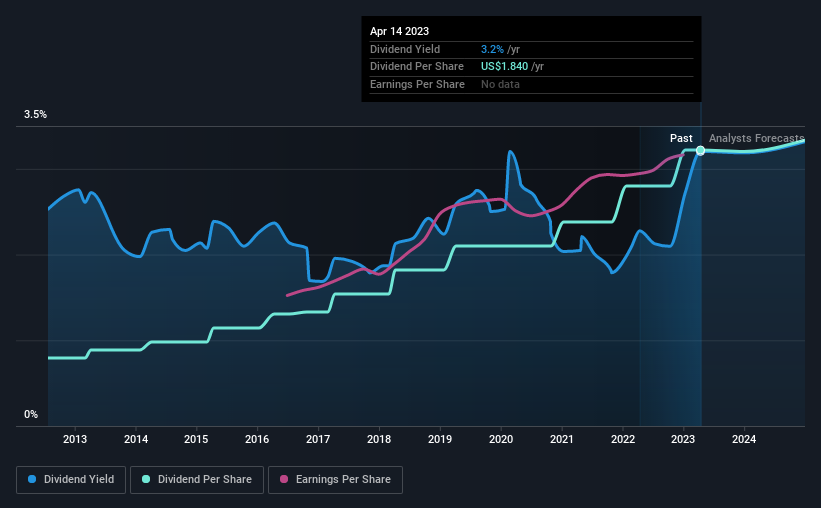
Task: Click the tooltip's Dividend Yield row label
Action: coord(405,49)
